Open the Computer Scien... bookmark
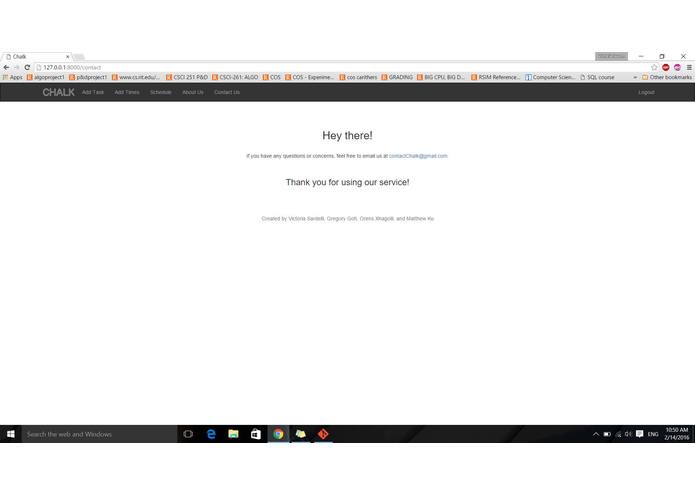The width and height of the screenshot is (695, 494). (x=550, y=77)
